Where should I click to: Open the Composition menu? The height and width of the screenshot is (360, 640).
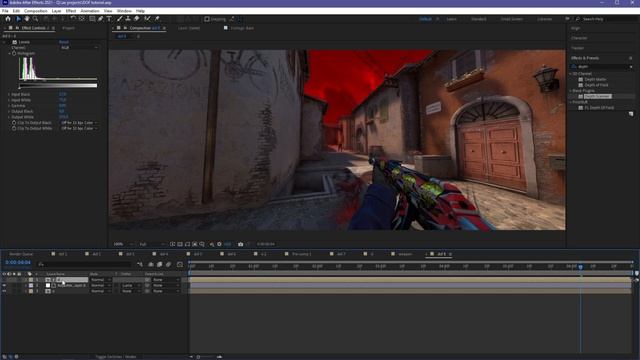(36, 11)
